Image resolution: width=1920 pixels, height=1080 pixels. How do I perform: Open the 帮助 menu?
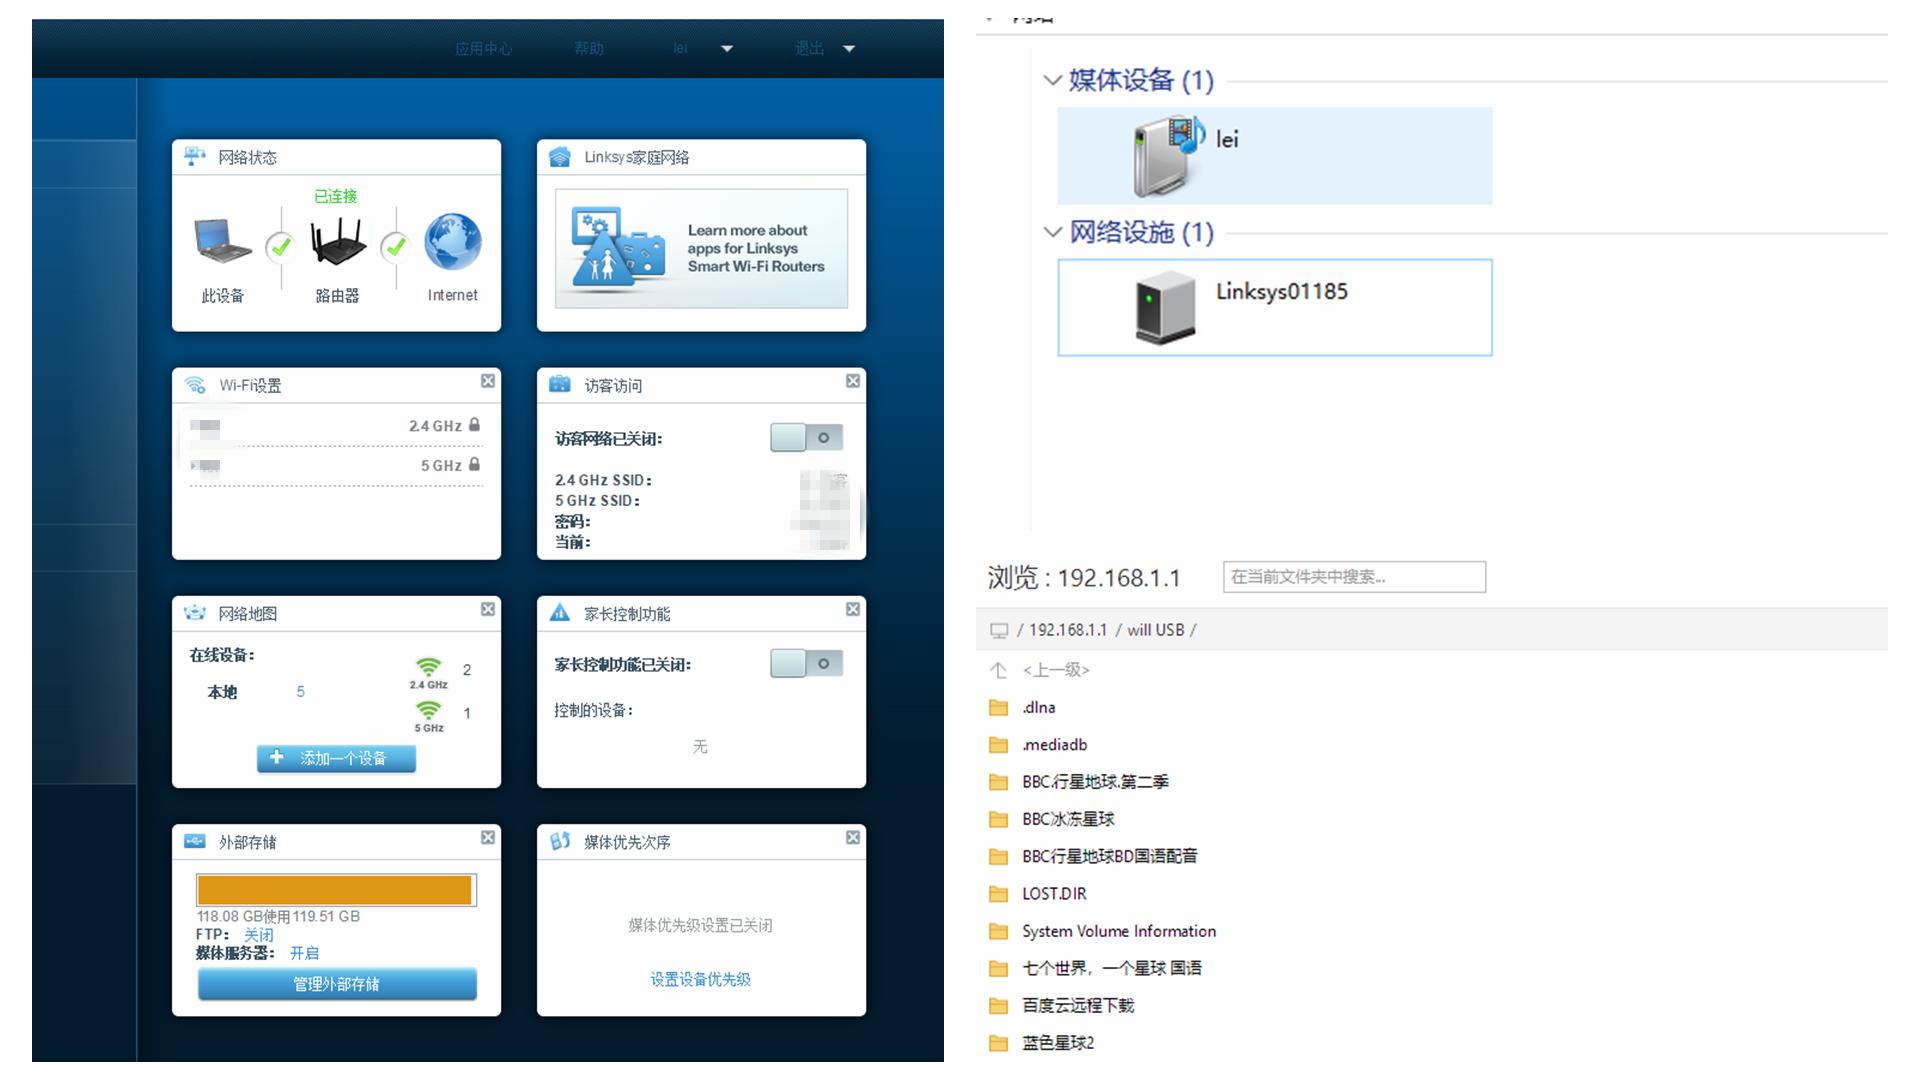click(590, 47)
